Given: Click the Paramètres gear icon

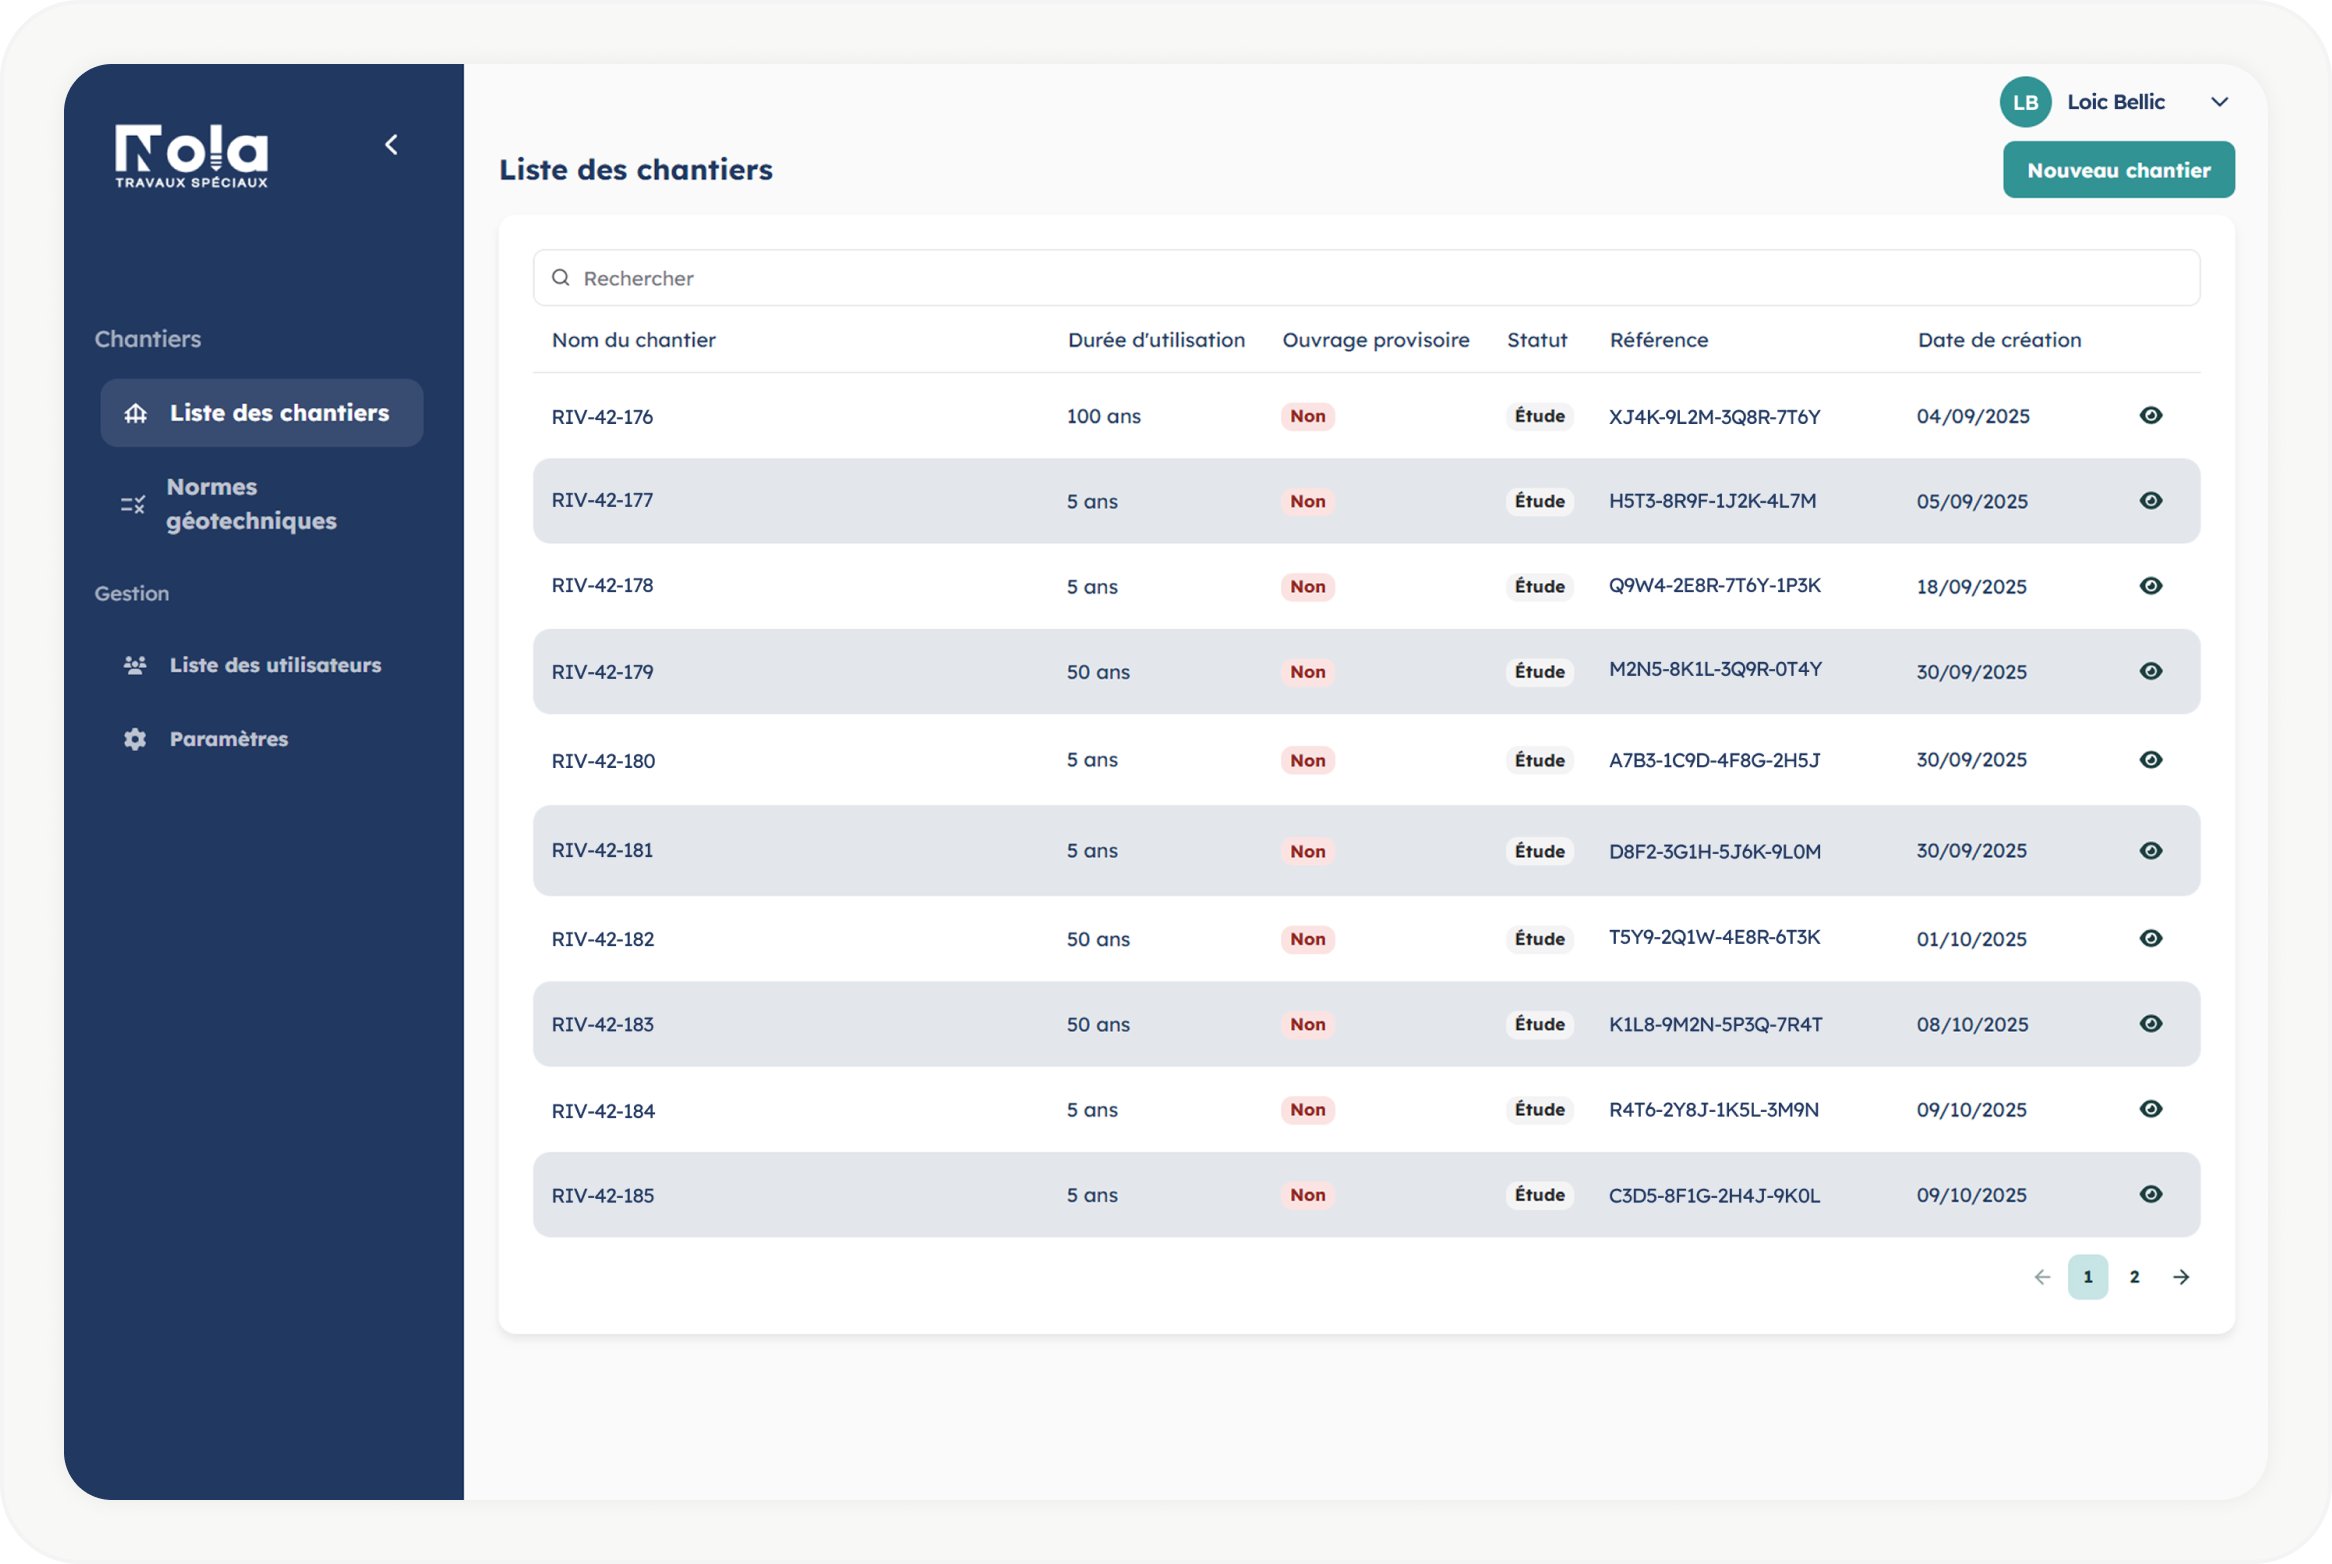Looking at the screenshot, I should coord(135,739).
